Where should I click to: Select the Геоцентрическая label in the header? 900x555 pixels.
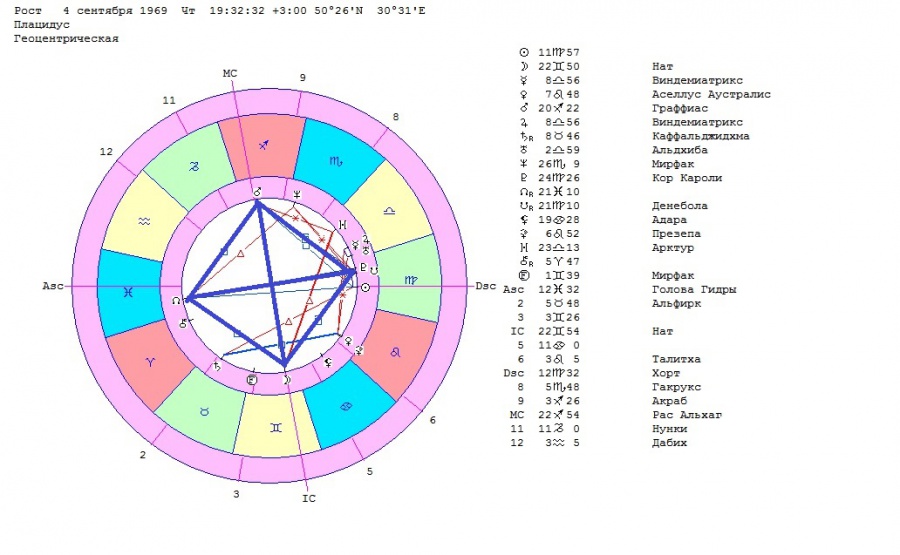(66, 38)
